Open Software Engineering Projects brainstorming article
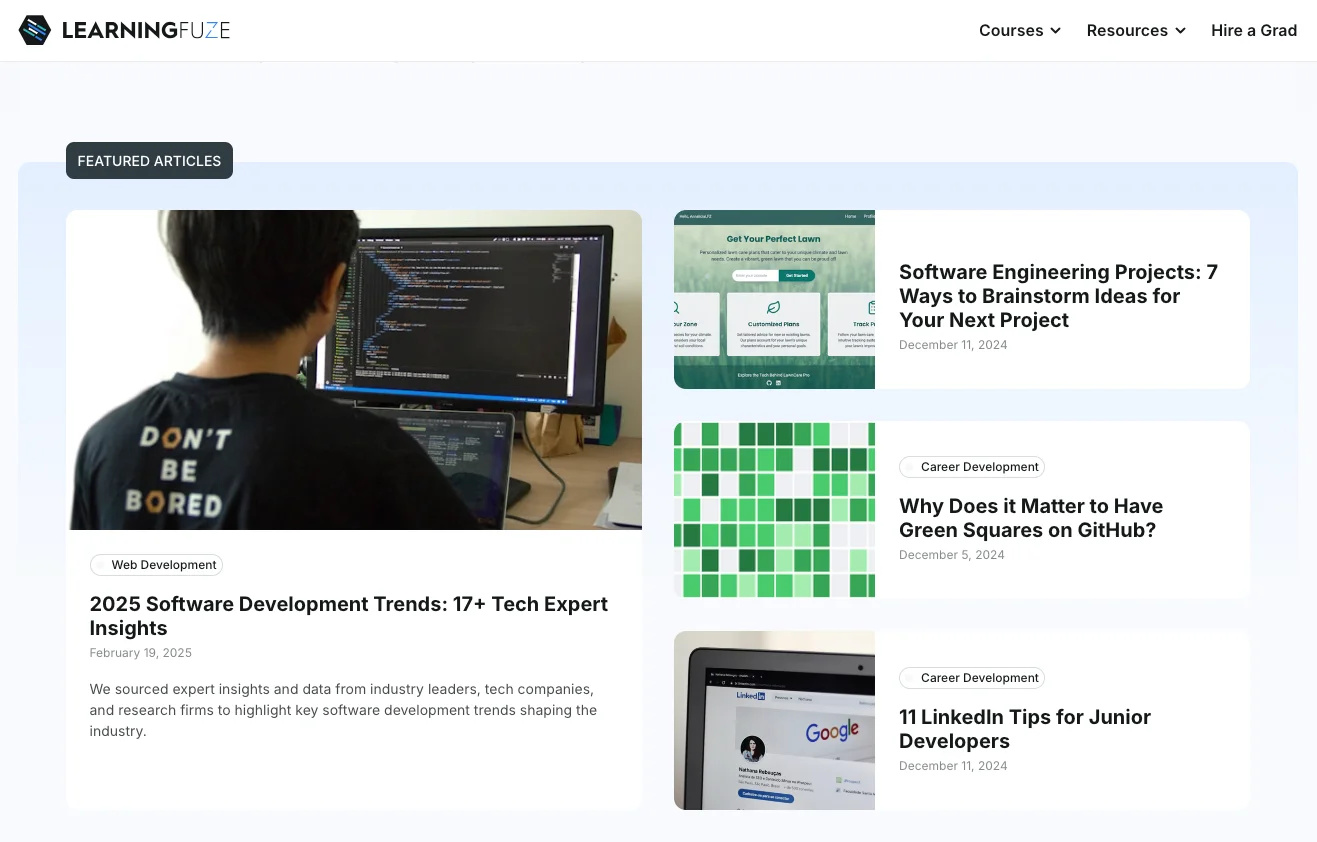This screenshot has width=1317, height=842. pyautogui.click(x=1058, y=295)
